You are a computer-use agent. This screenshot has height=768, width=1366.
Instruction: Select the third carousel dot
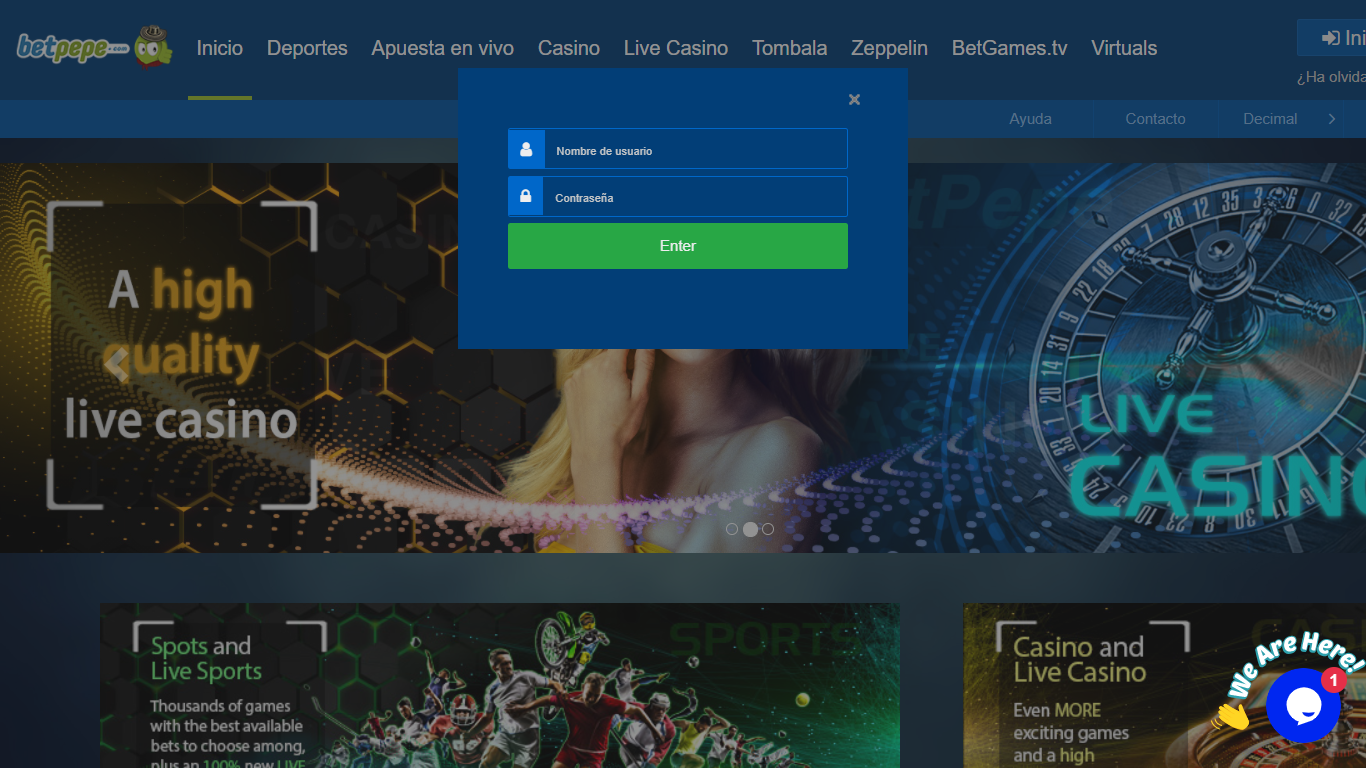click(x=768, y=529)
